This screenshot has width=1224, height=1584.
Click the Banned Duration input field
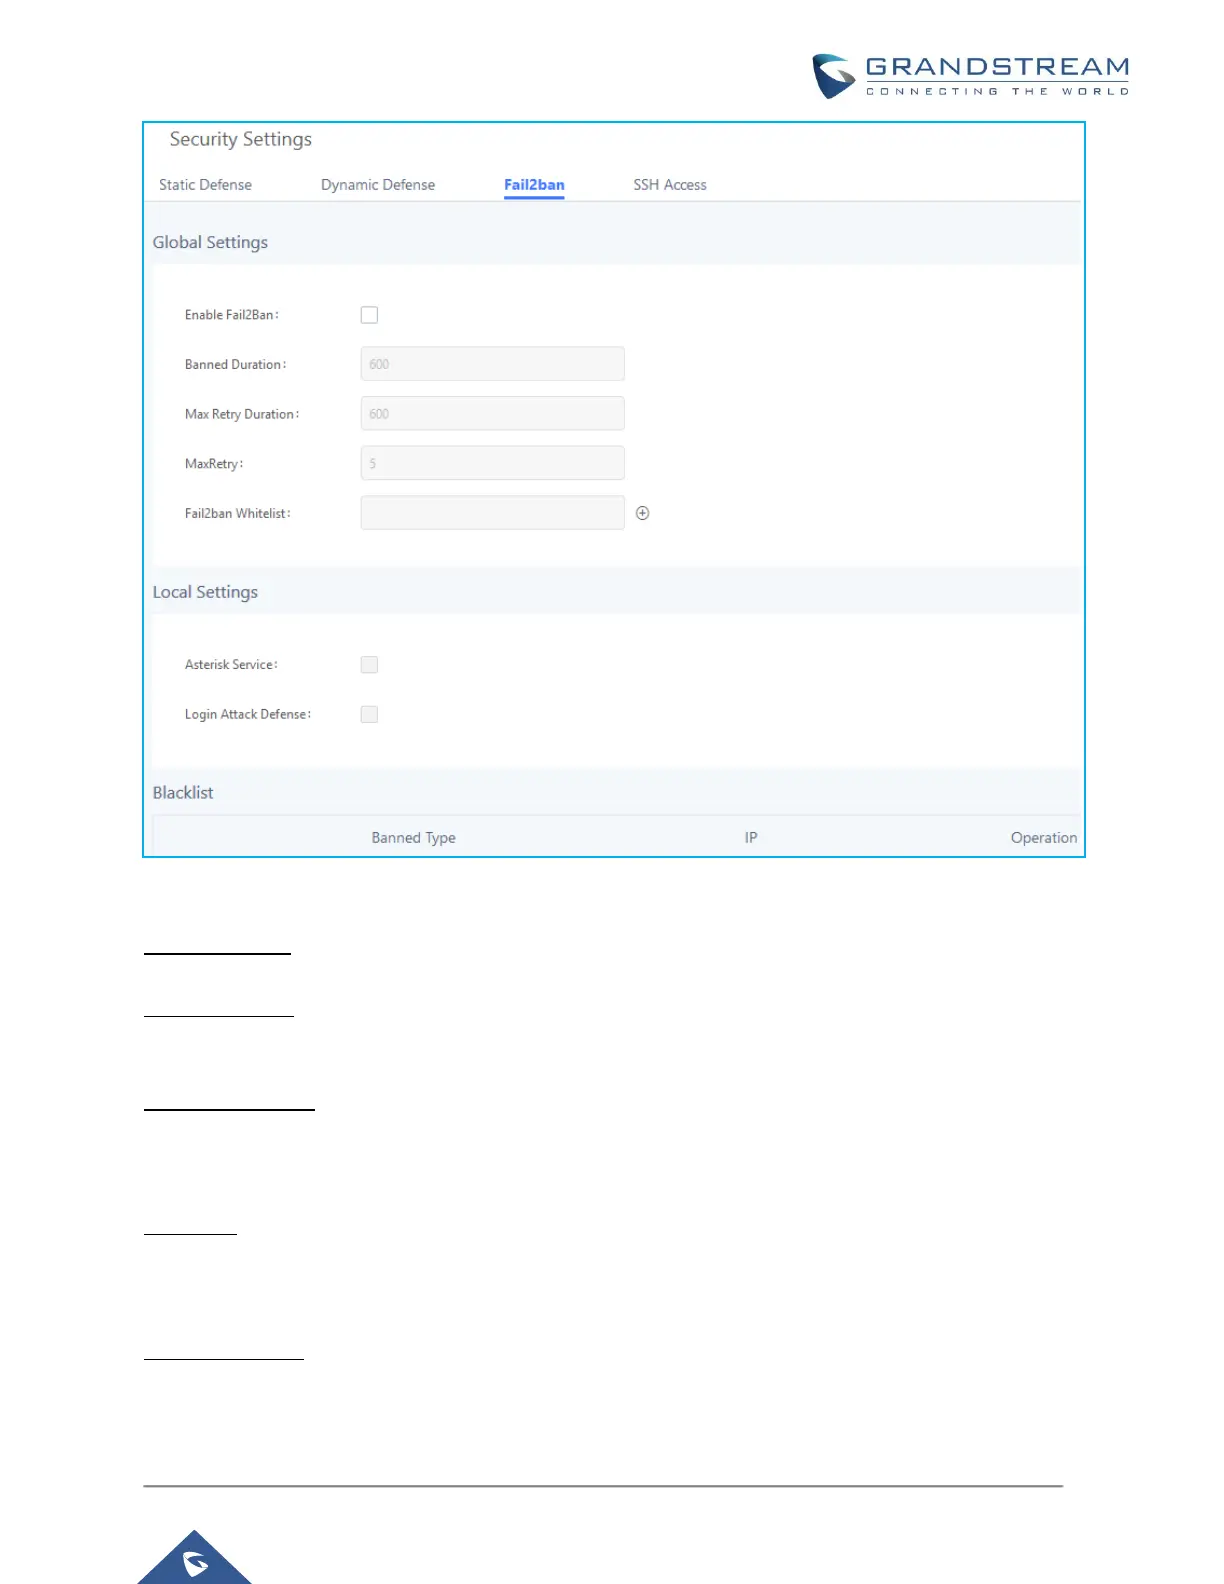click(492, 364)
